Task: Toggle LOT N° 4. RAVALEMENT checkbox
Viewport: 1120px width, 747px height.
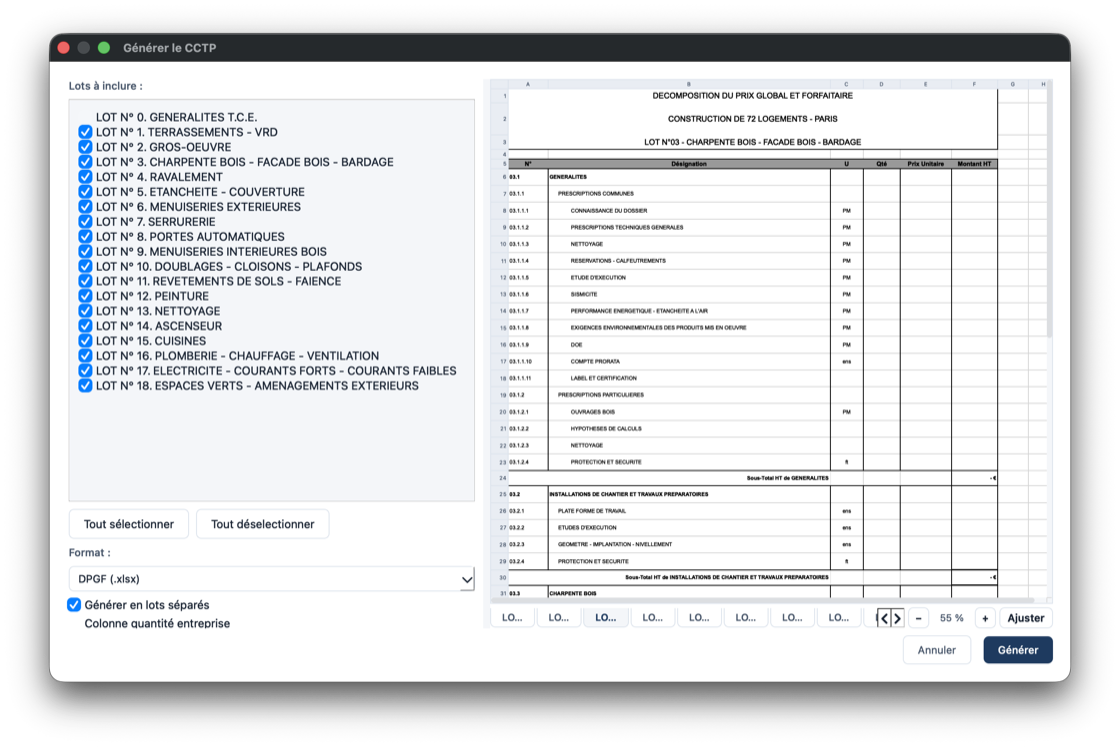Action: click(85, 177)
